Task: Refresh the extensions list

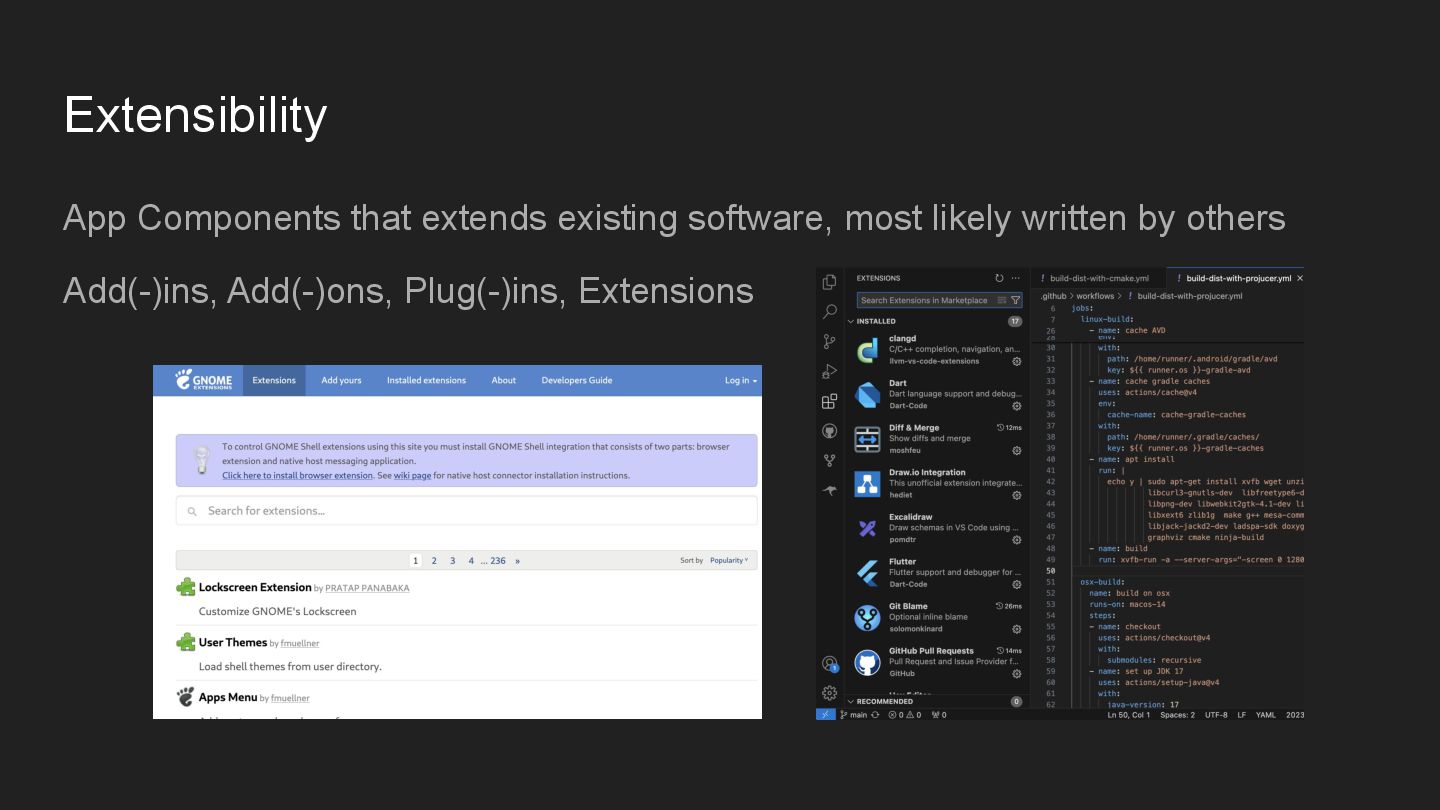Action: (x=999, y=278)
